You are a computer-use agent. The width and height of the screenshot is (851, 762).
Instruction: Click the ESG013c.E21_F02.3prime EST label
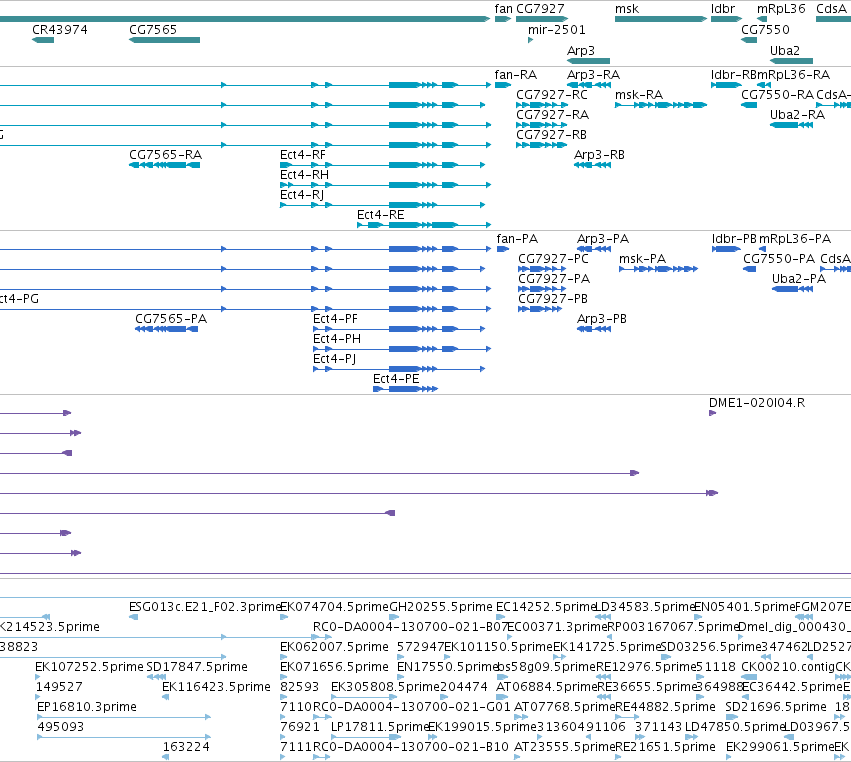click(x=205, y=607)
